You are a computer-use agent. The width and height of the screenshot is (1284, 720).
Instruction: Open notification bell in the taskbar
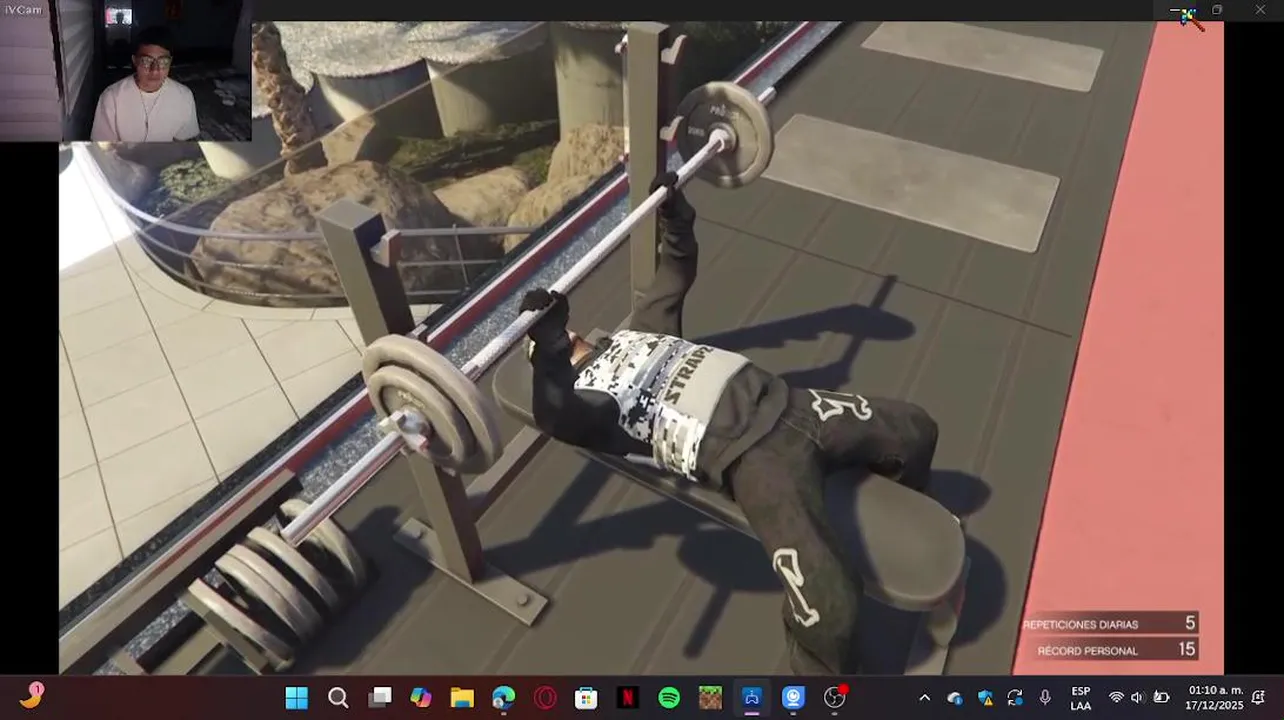tap(1258, 698)
